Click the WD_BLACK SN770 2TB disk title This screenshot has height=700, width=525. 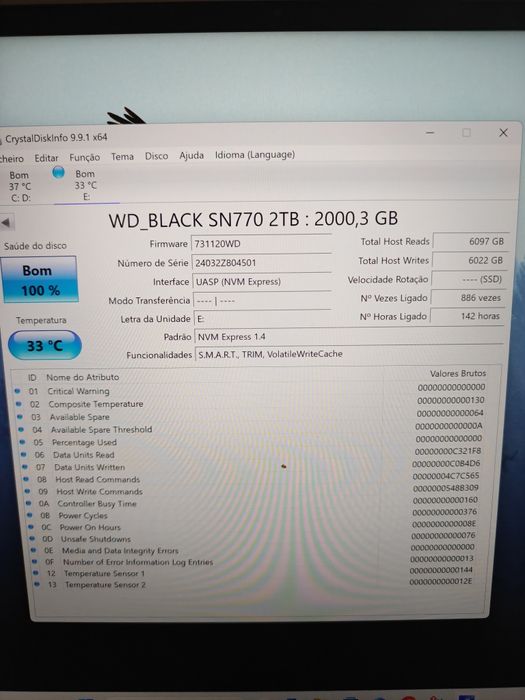pyautogui.click(x=253, y=220)
